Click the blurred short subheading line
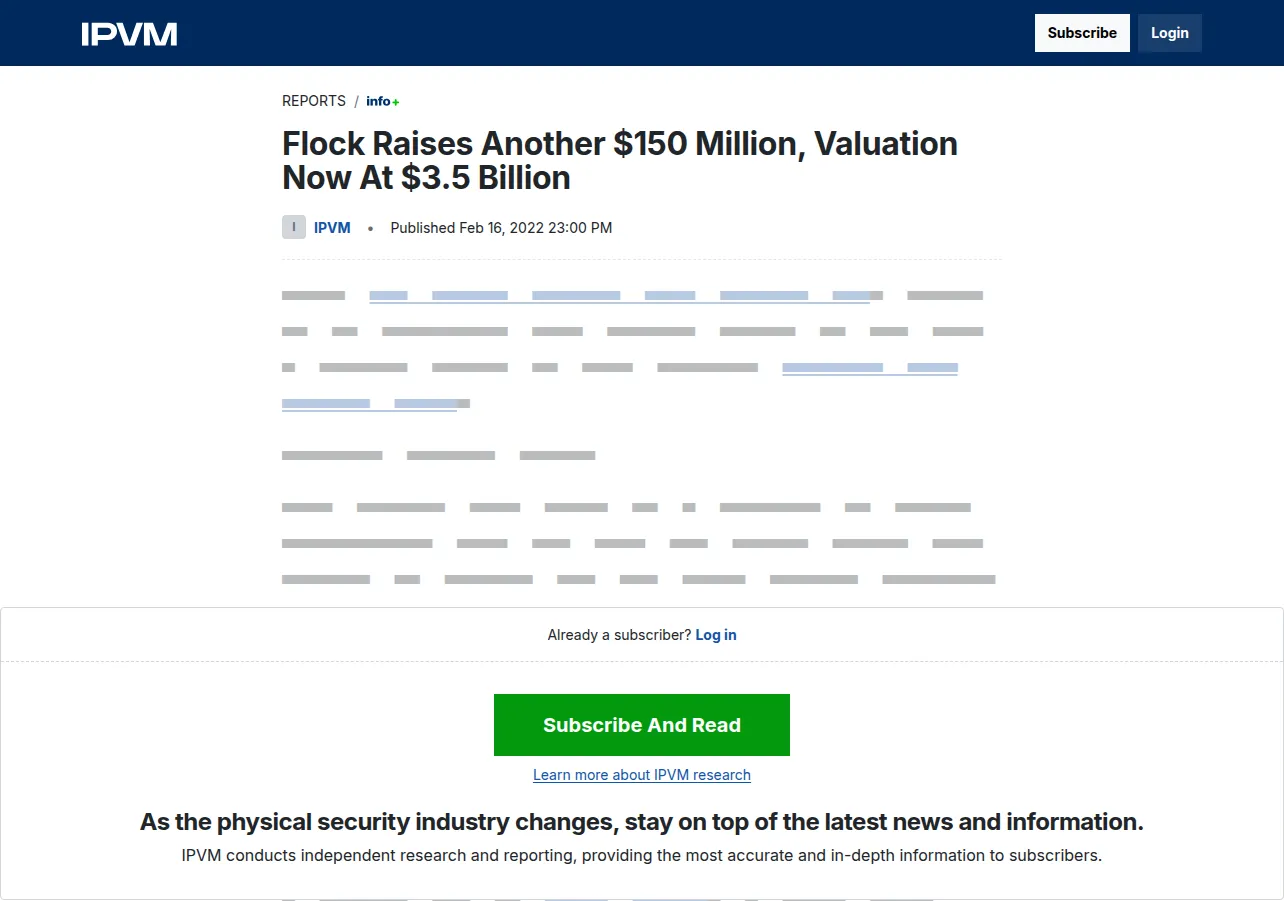1284x901 pixels. 438,456
